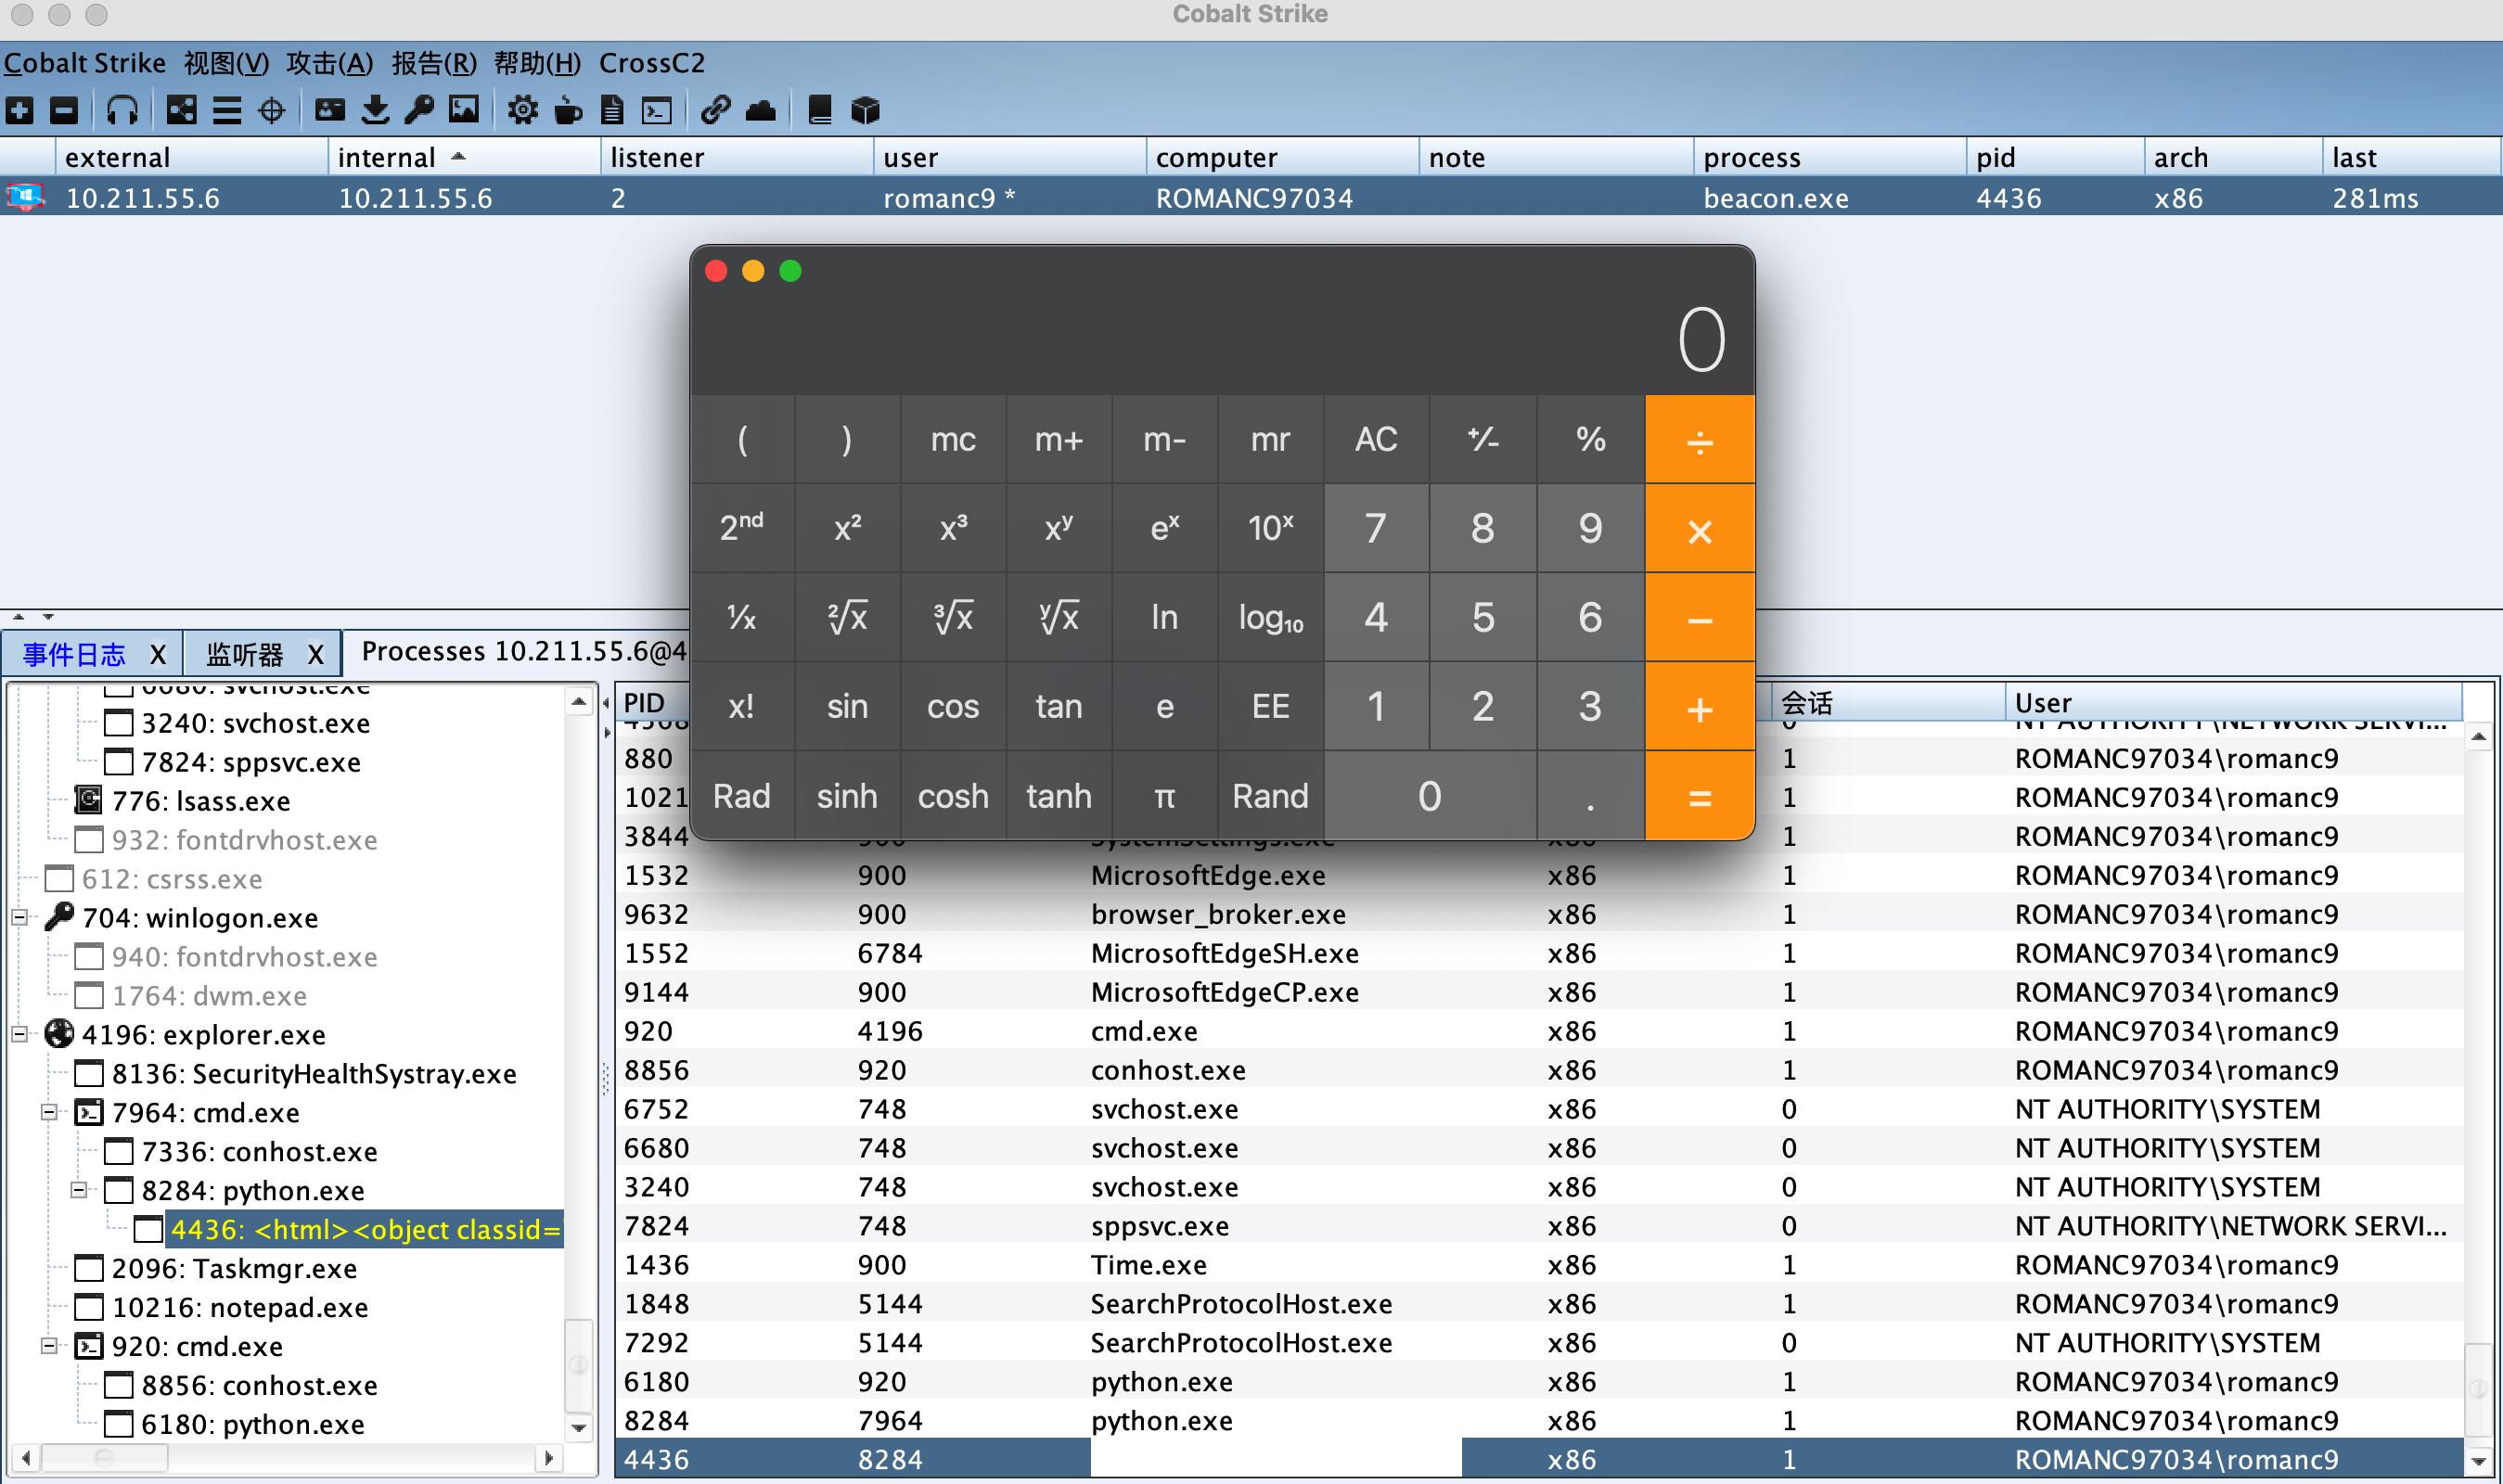This screenshot has height=1484, width=2503.
Task: Switch to session table list icon
Action: click(x=227, y=110)
